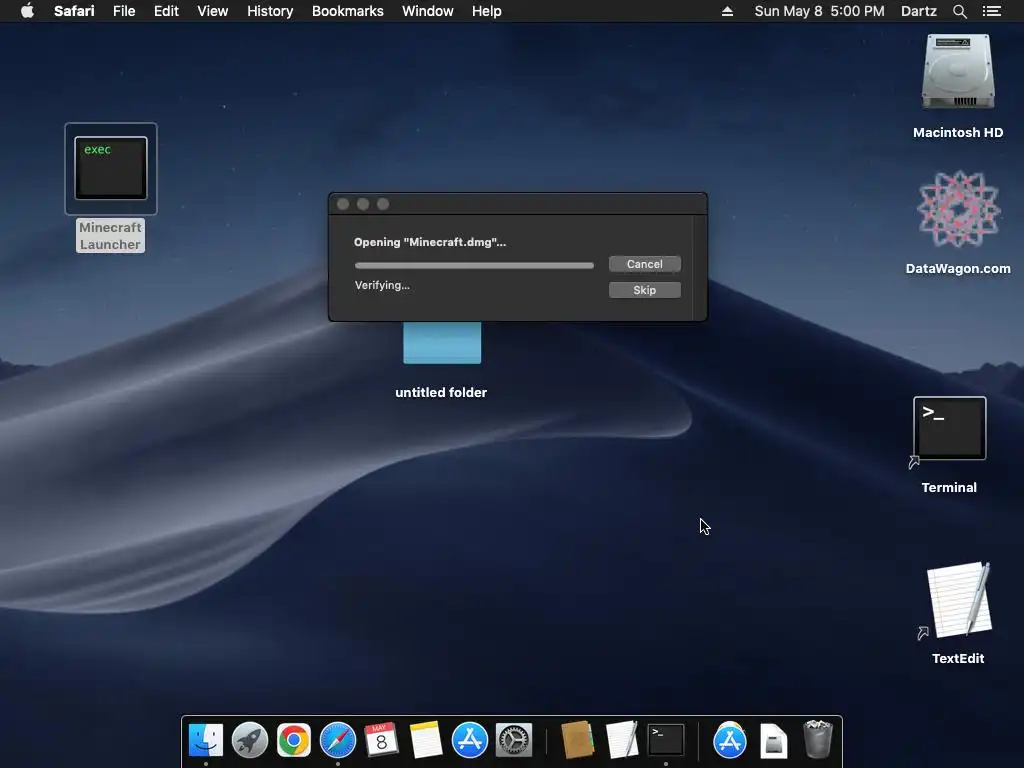Click the 'Minecraft Launcher' label
Image resolution: width=1024 pixels, height=768 pixels.
(110, 236)
